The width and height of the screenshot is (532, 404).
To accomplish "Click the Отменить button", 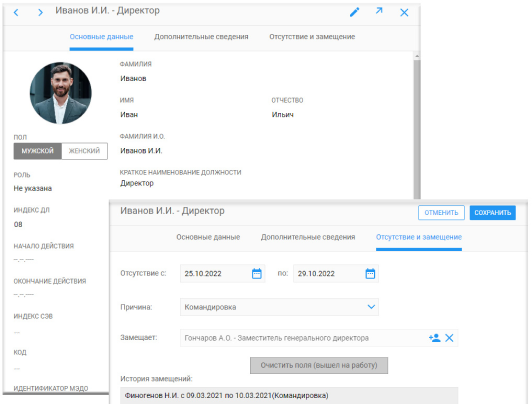I will [x=441, y=213].
